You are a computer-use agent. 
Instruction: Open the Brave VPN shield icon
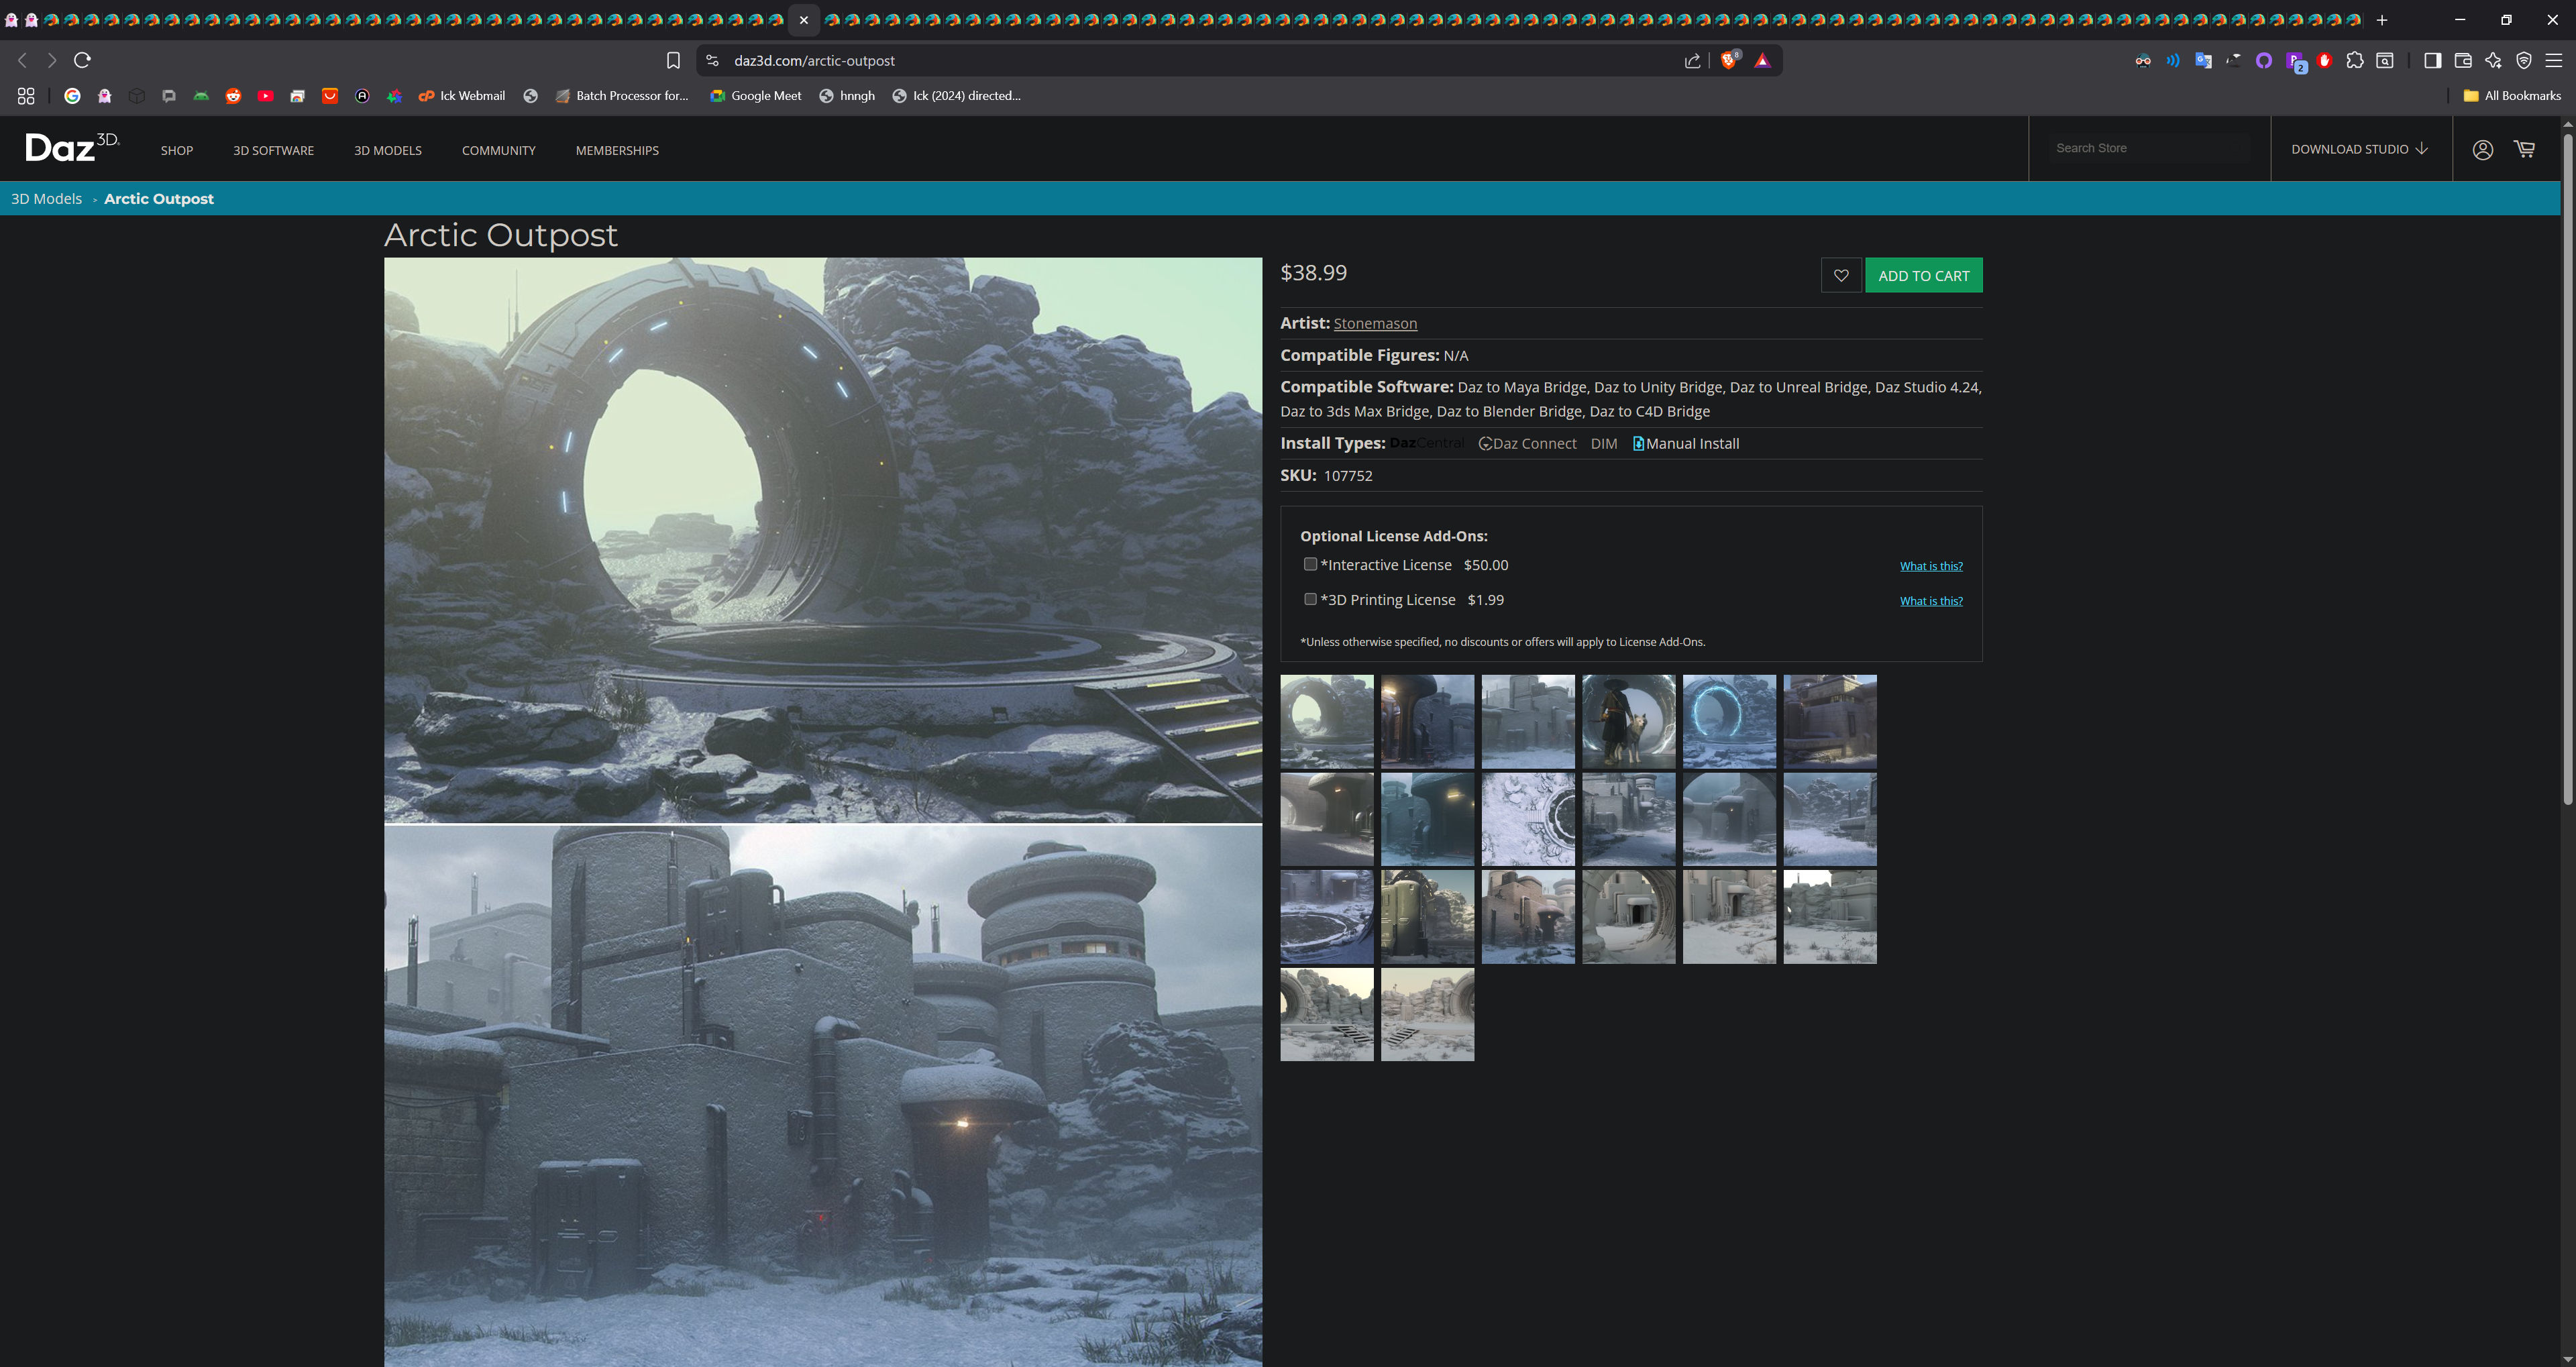click(x=2524, y=61)
